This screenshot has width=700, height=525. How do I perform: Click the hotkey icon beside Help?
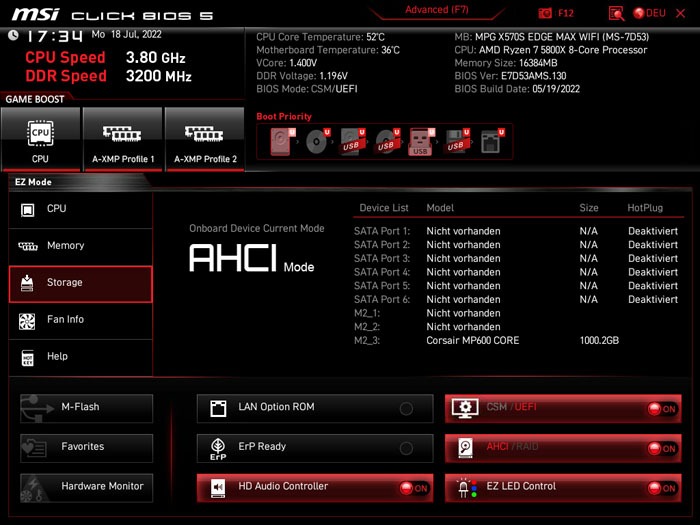coord(28,358)
